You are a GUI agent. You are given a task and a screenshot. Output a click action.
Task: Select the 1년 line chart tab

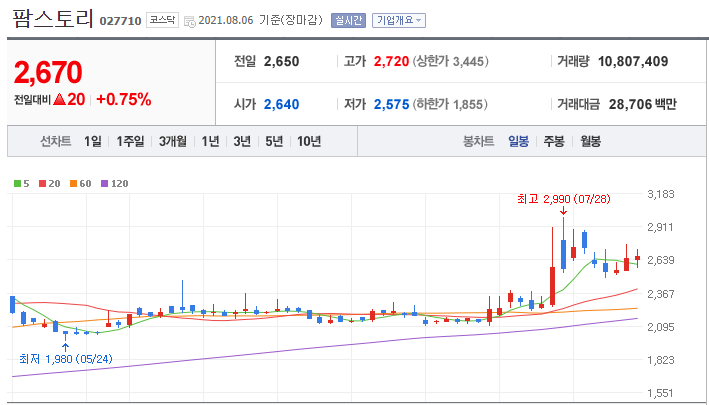(x=210, y=141)
